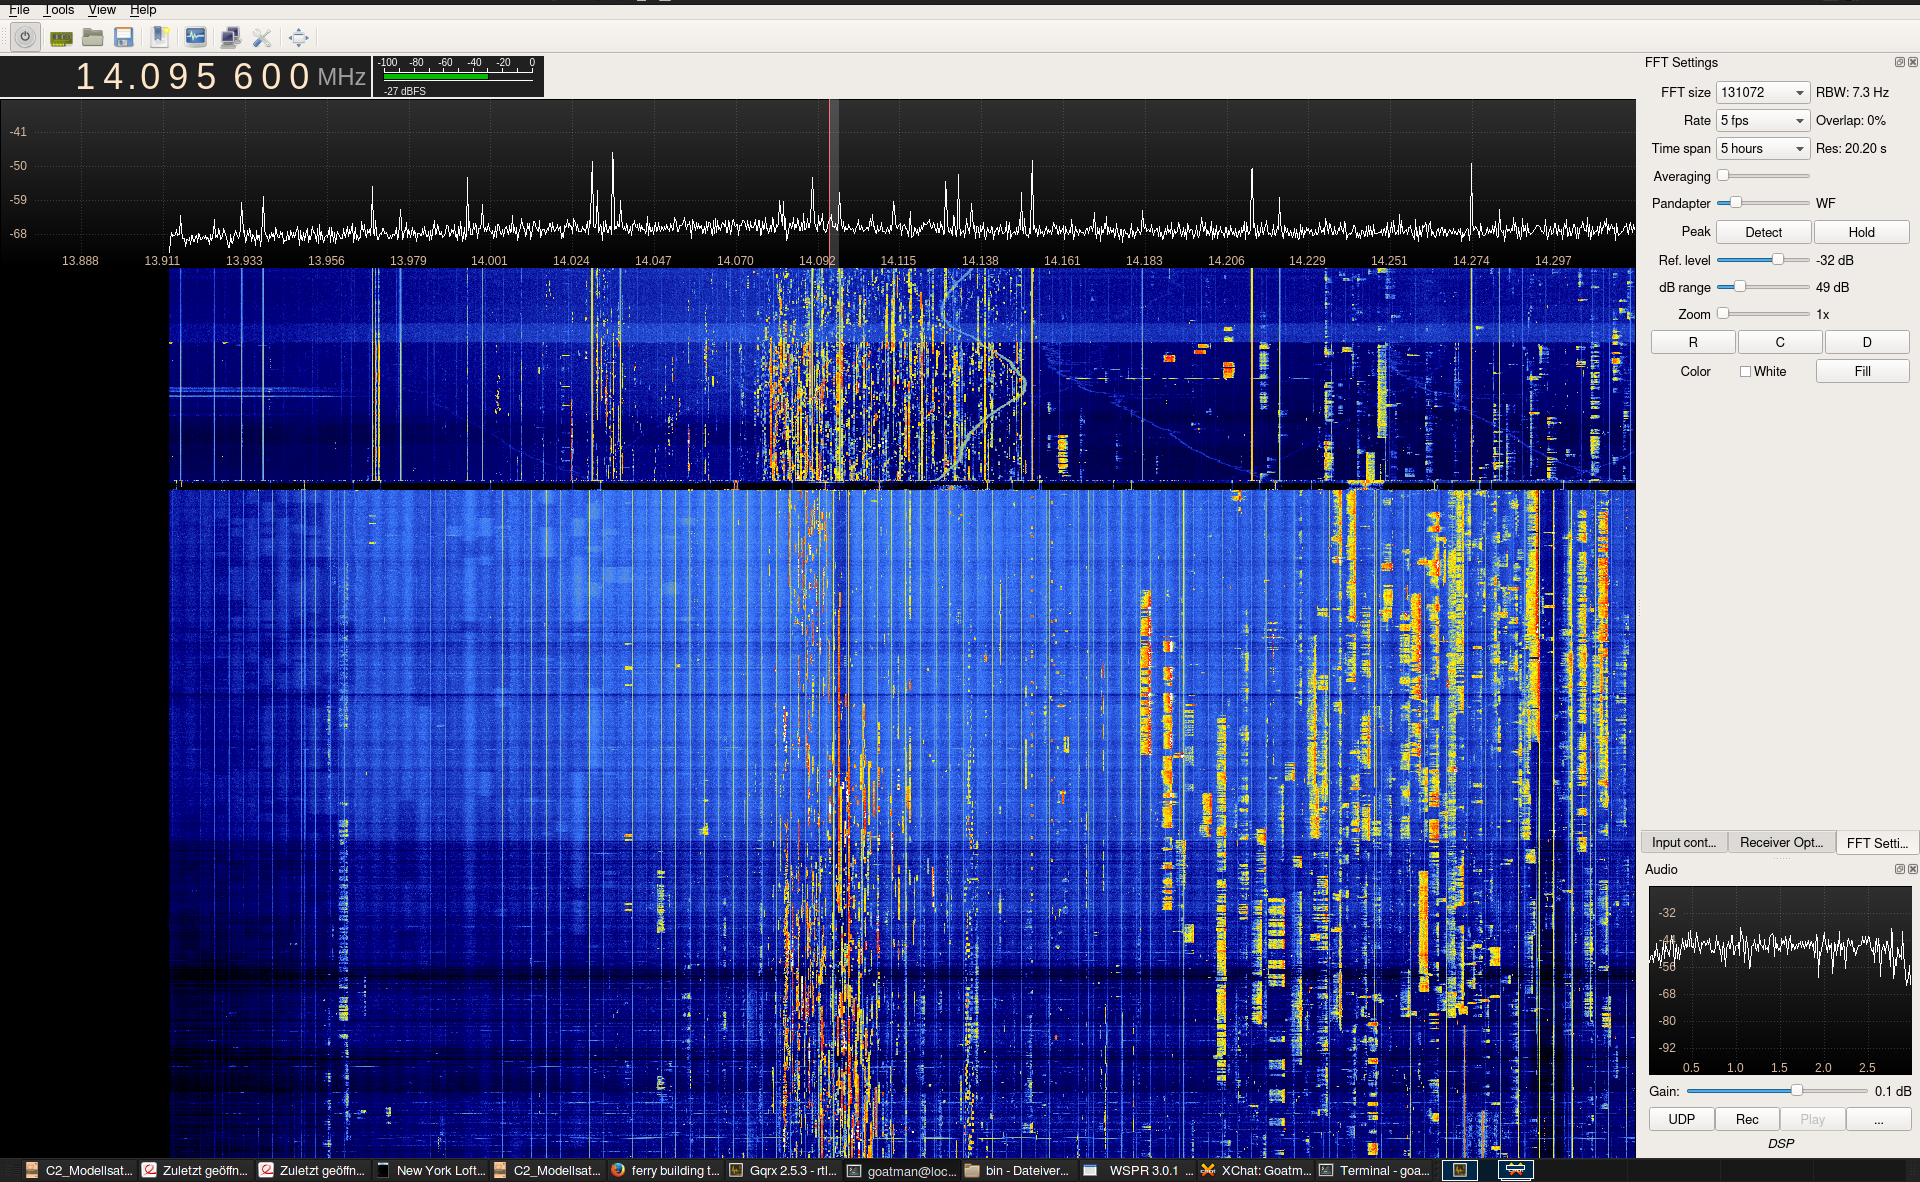The width and height of the screenshot is (1920, 1182).
Task: Click the R zoom reset button
Action: point(1693,342)
